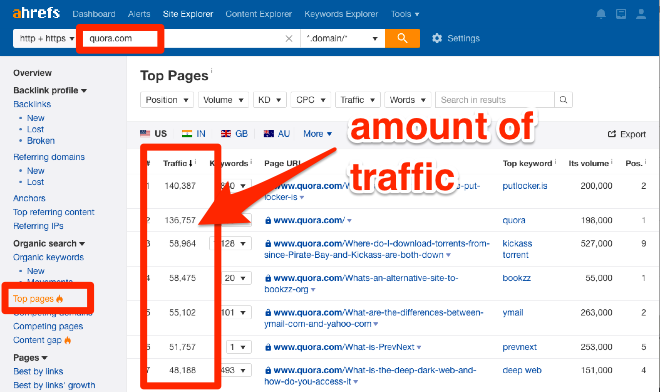Open Referring IPs in the sidebar
This screenshot has height=392, width=660.
pos(38,226)
